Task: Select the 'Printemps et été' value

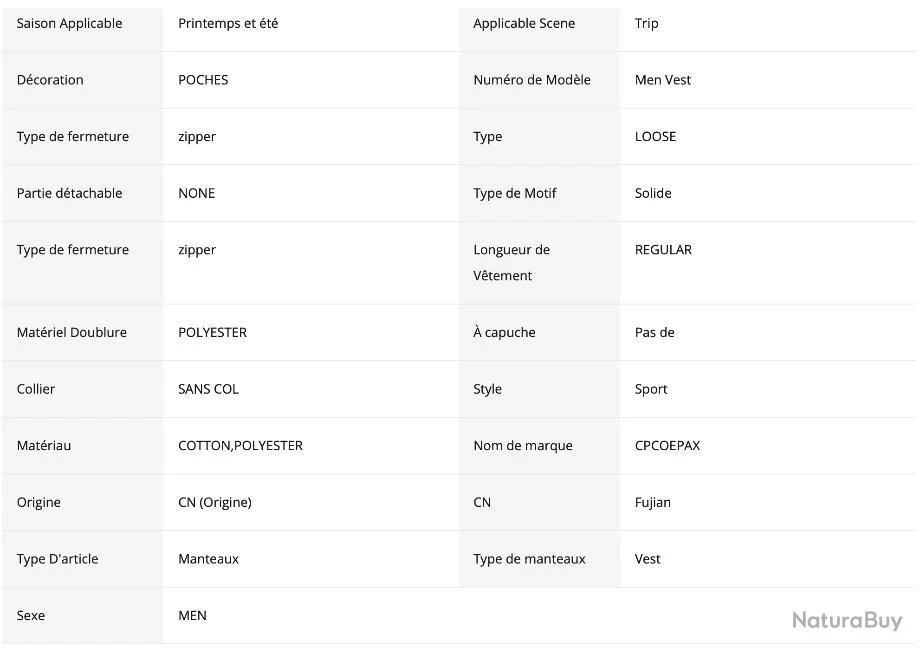Action: [228, 23]
